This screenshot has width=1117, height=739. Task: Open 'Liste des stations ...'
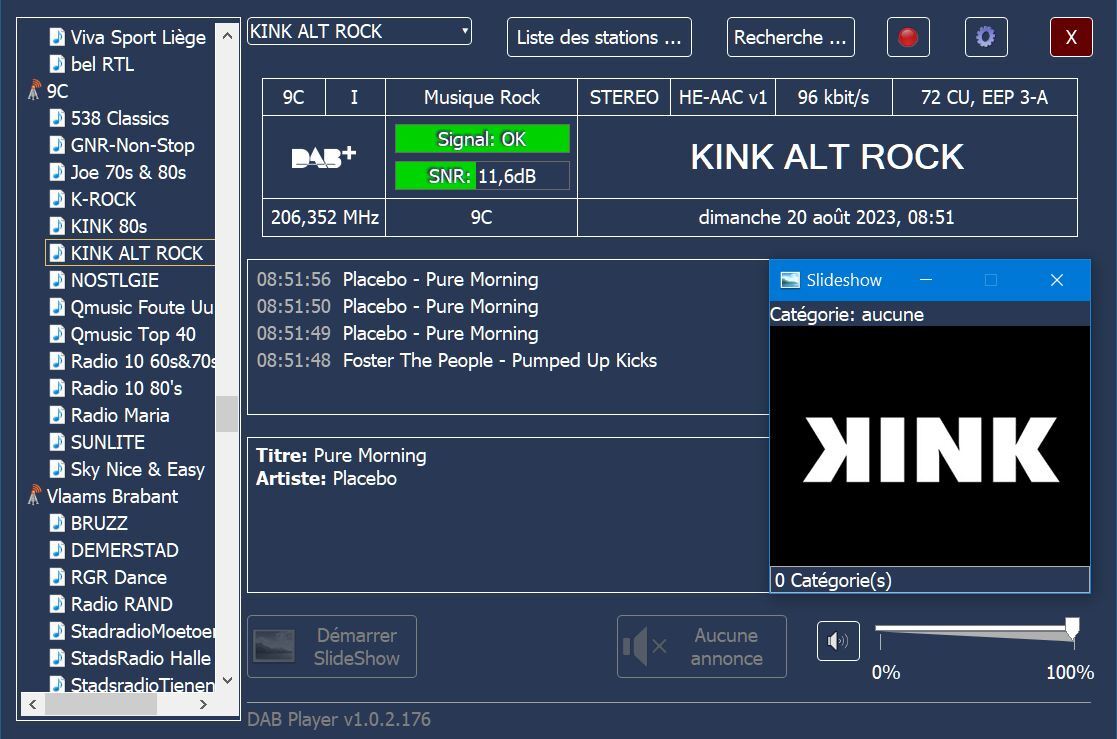599,37
